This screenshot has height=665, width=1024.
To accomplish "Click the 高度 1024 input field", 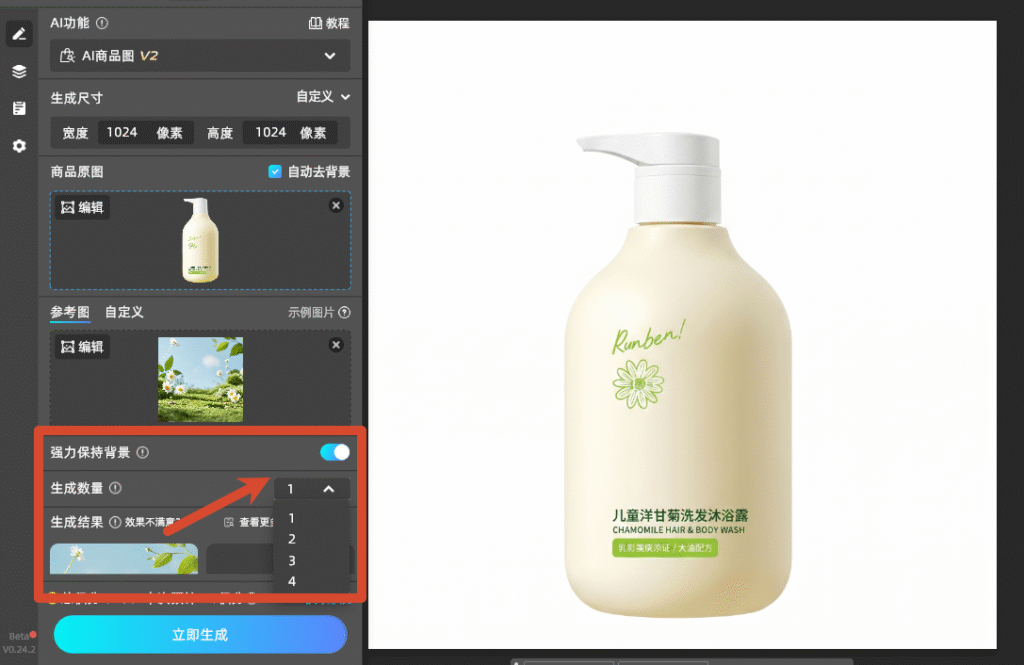I will 290,133.
